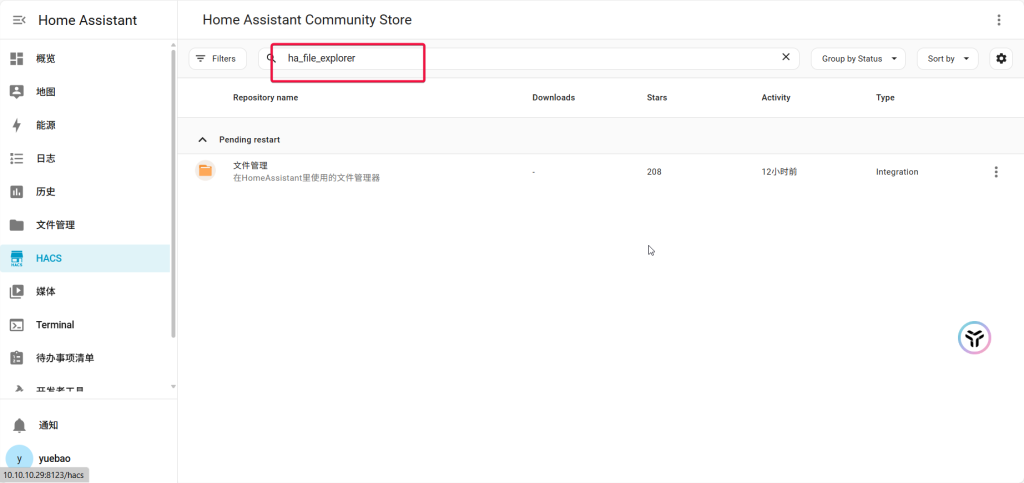Image resolution: width=1024 pixels, height=483 pixels.
Task: Sort by Stars column
Action: point(656,98)
